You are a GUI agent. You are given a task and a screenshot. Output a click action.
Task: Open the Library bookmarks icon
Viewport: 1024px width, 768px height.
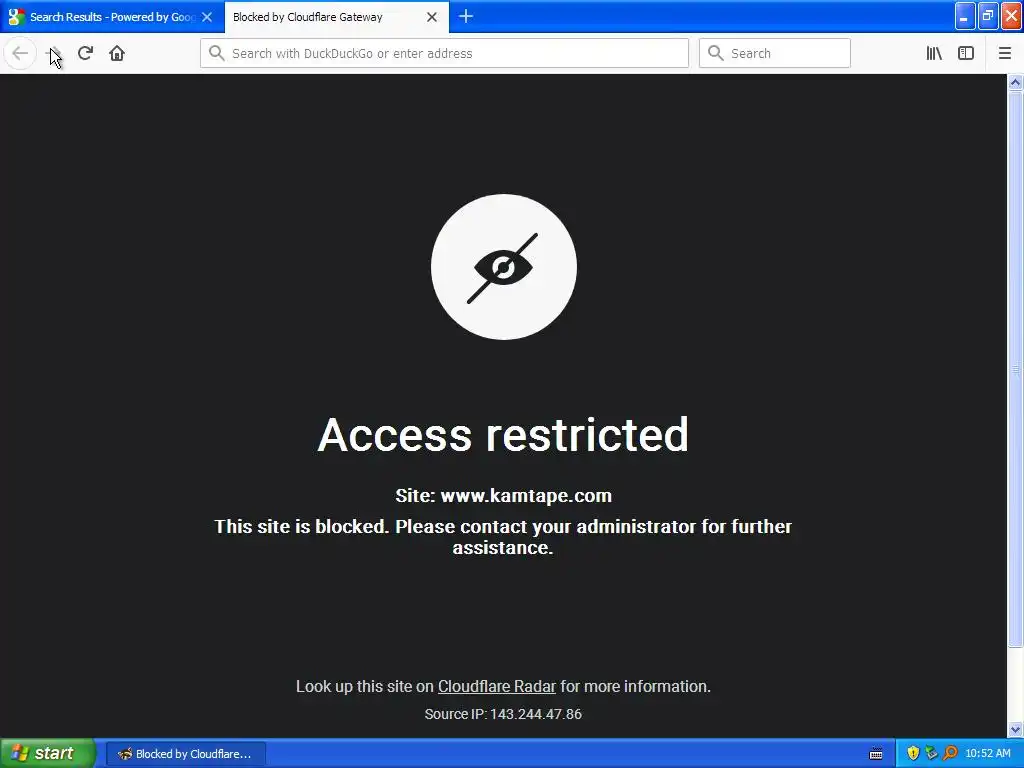pos(934,53)
